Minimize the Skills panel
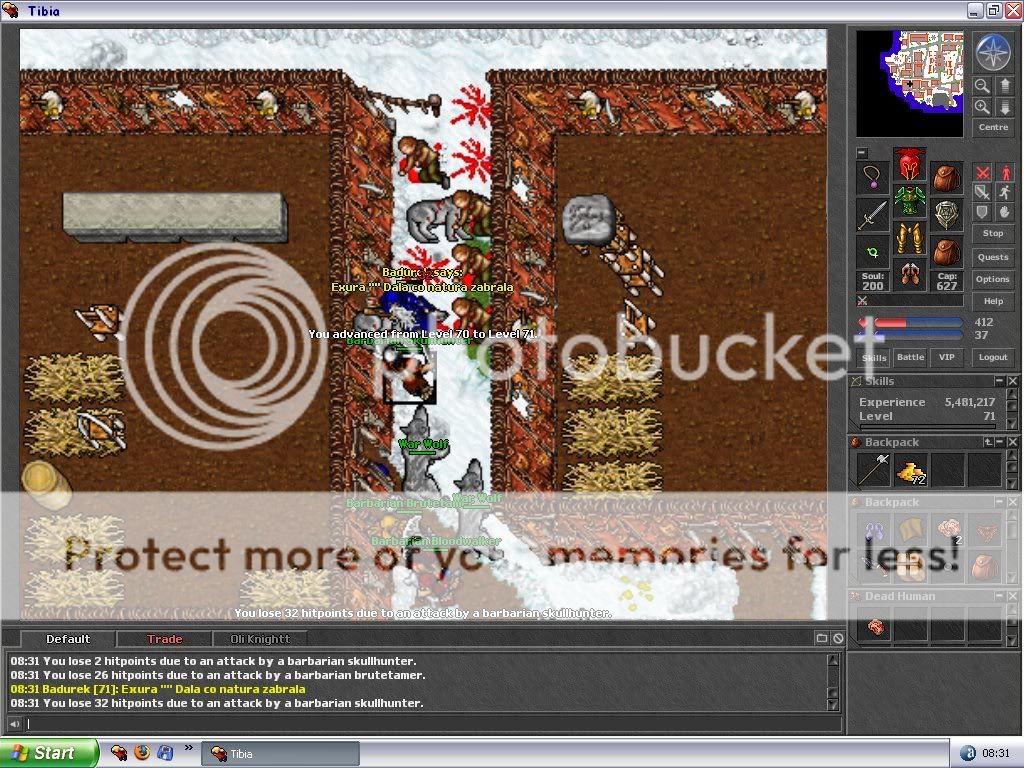The height and width of the screenshot is (768, 1024). (999, 381)
